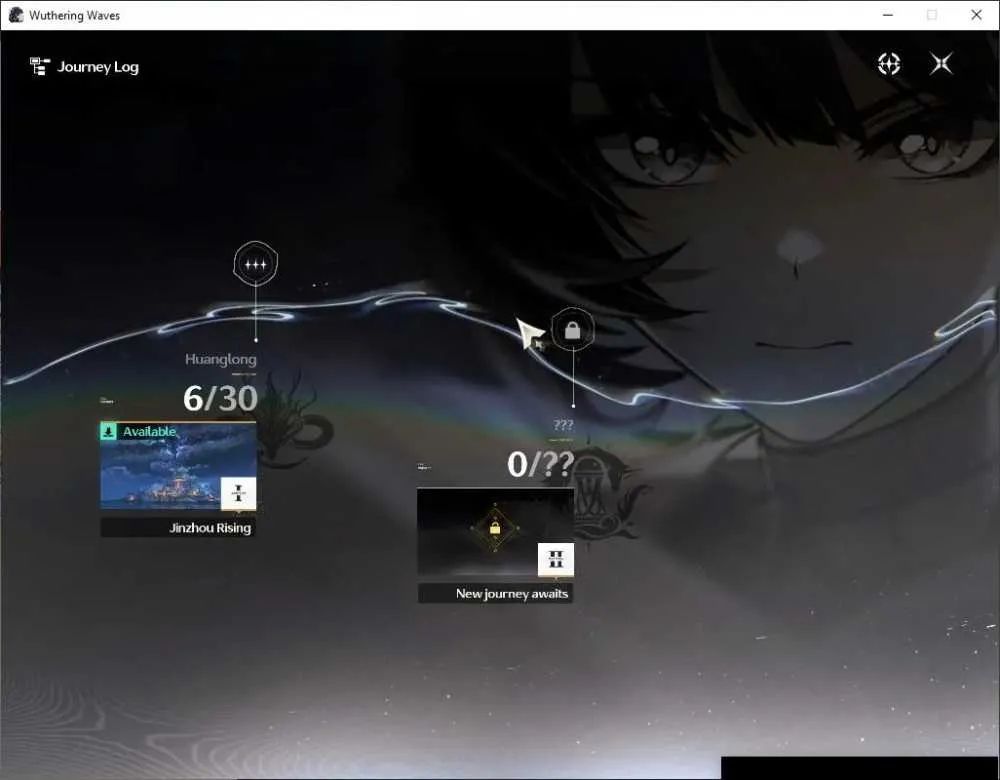
Task: Click the "6/30" progress counter
Action: click(x=220, y=399)
